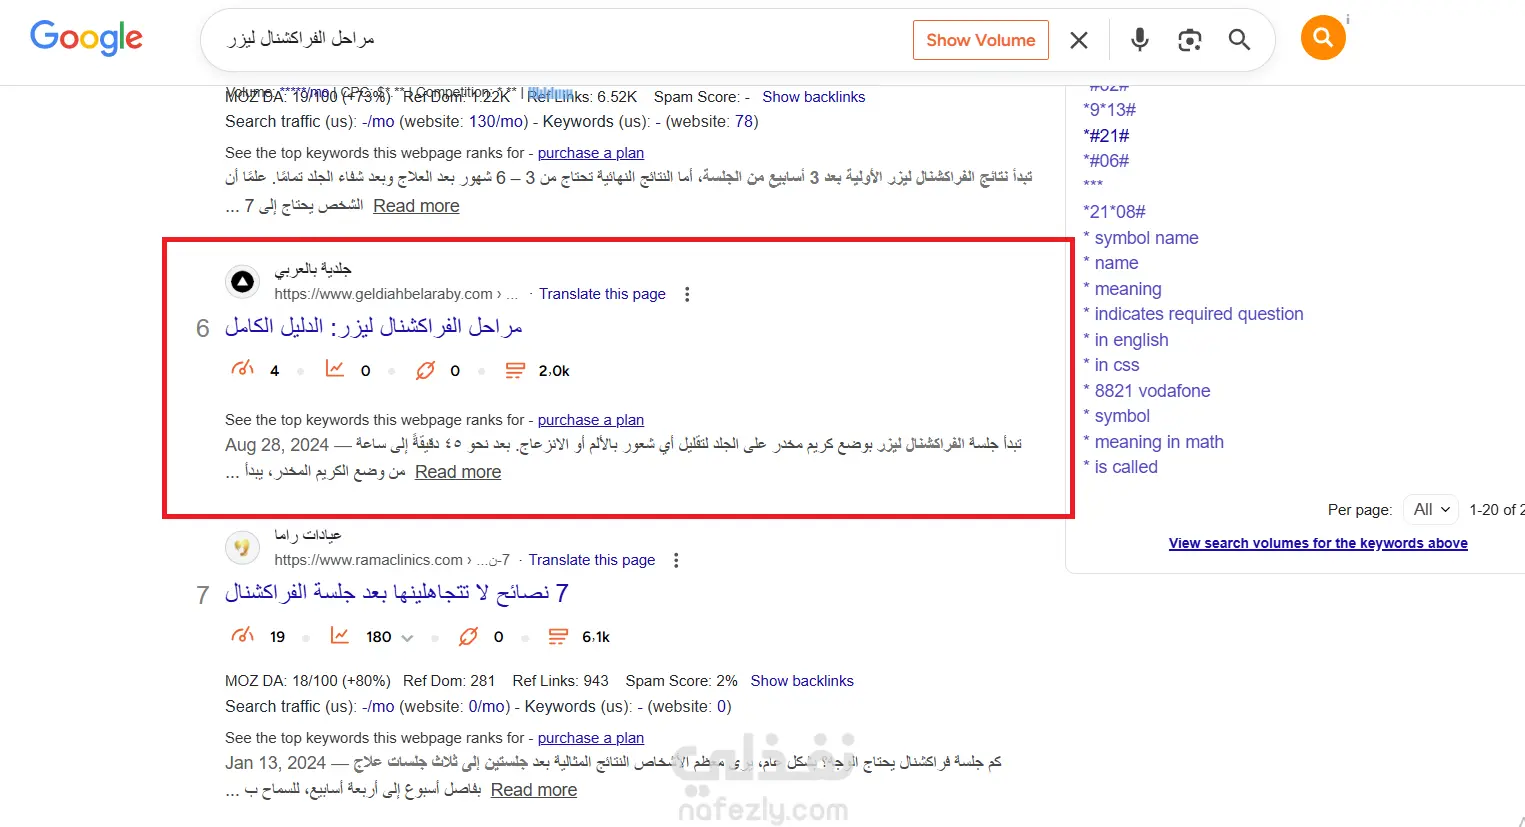The image size is (1525, 827).
Task: Open purchase a plan link in result 7
Action: (x=591, y=738)
